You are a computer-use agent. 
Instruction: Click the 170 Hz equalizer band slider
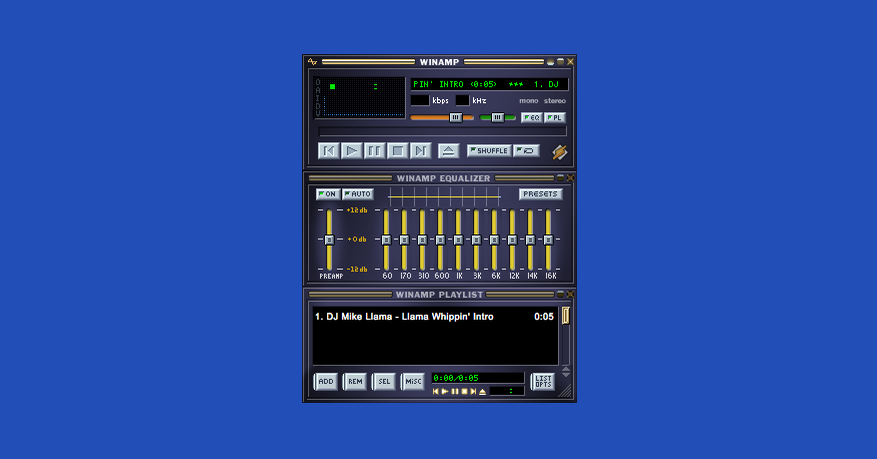404,240
